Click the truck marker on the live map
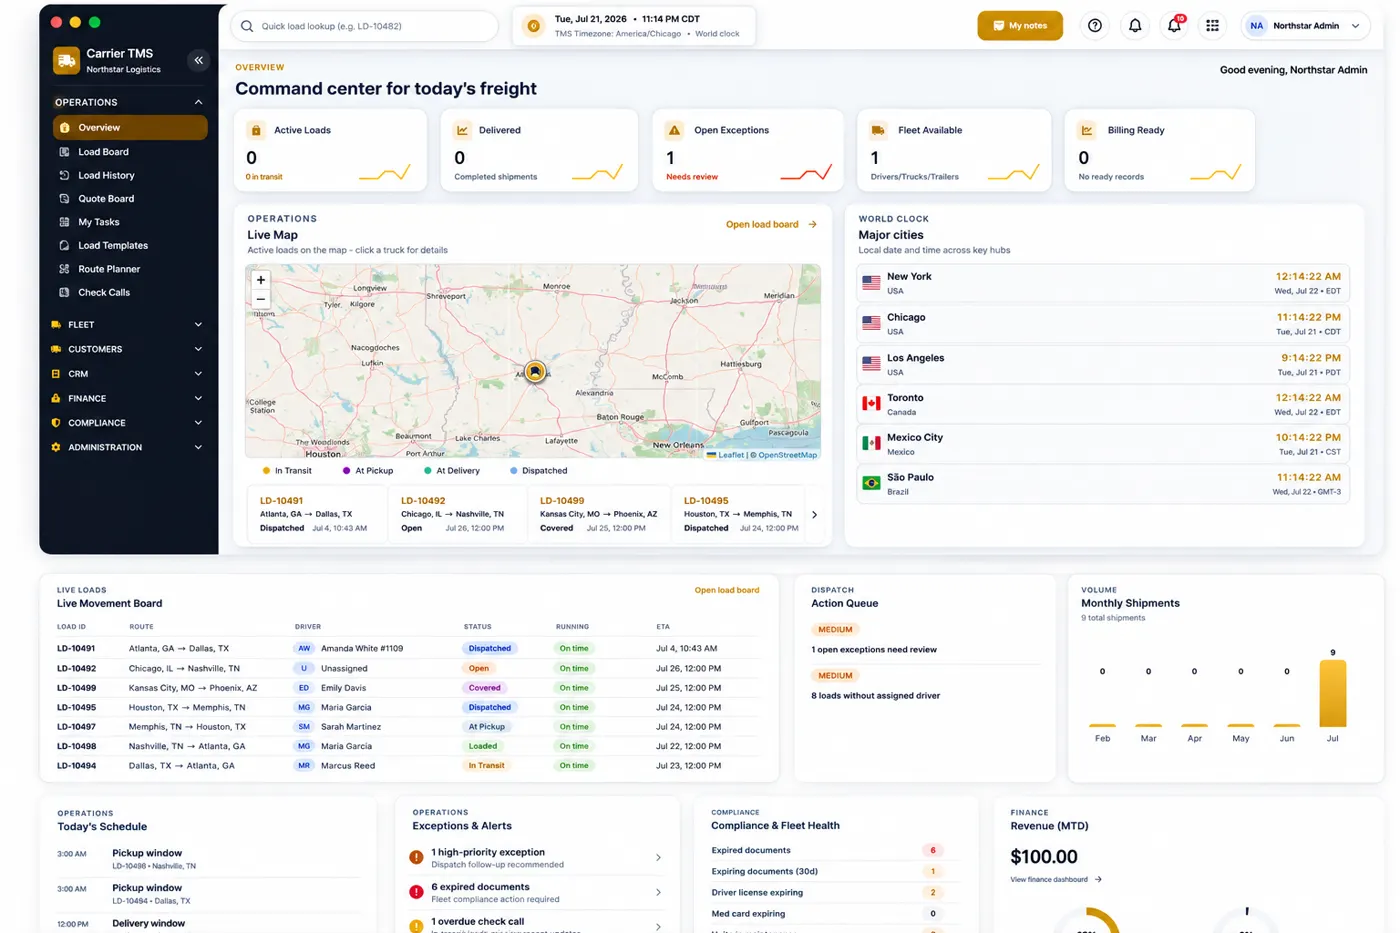This screenshot has width=1400, height=933. (x=535, y=372)
